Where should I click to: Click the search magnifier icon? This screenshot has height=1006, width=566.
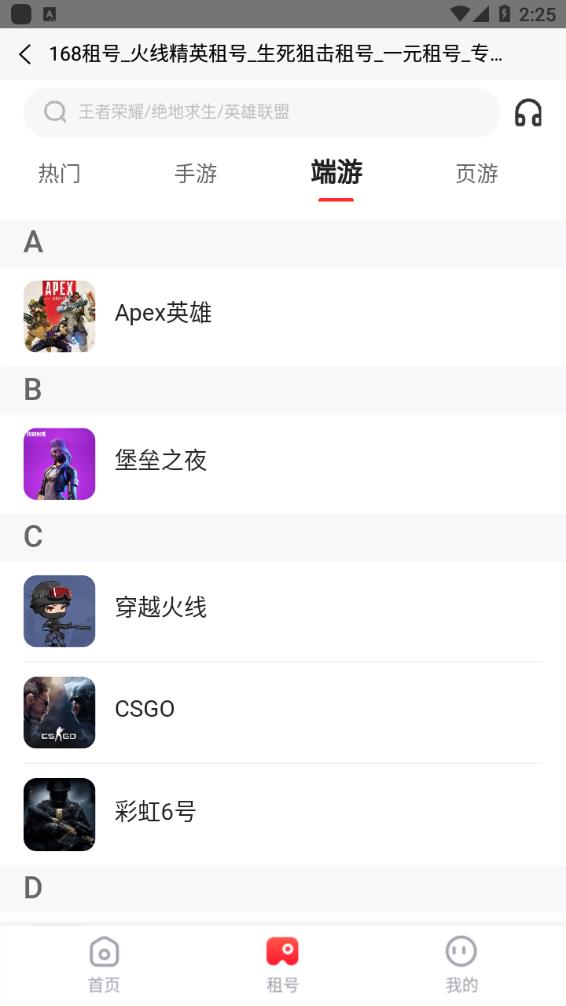click(x=55, y=112)
